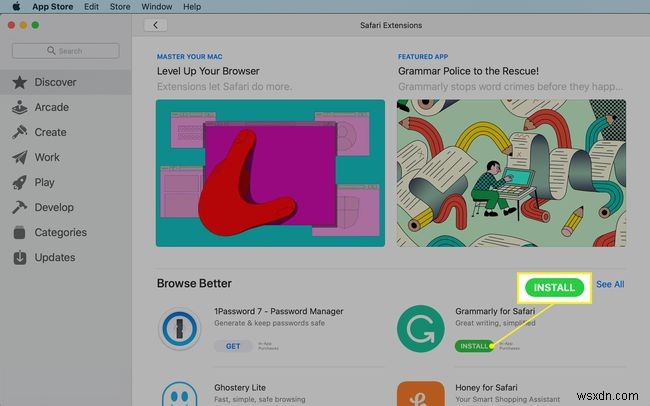Select the Categories icon
650x406 pixels.
coord(19,232)
